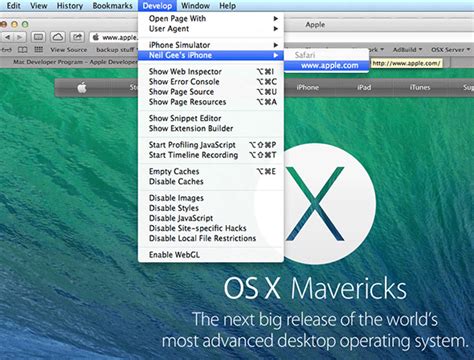Screen dimensions: 474x360
Task: Click the X logo circle graphic
Action: [x=315, y=204]
